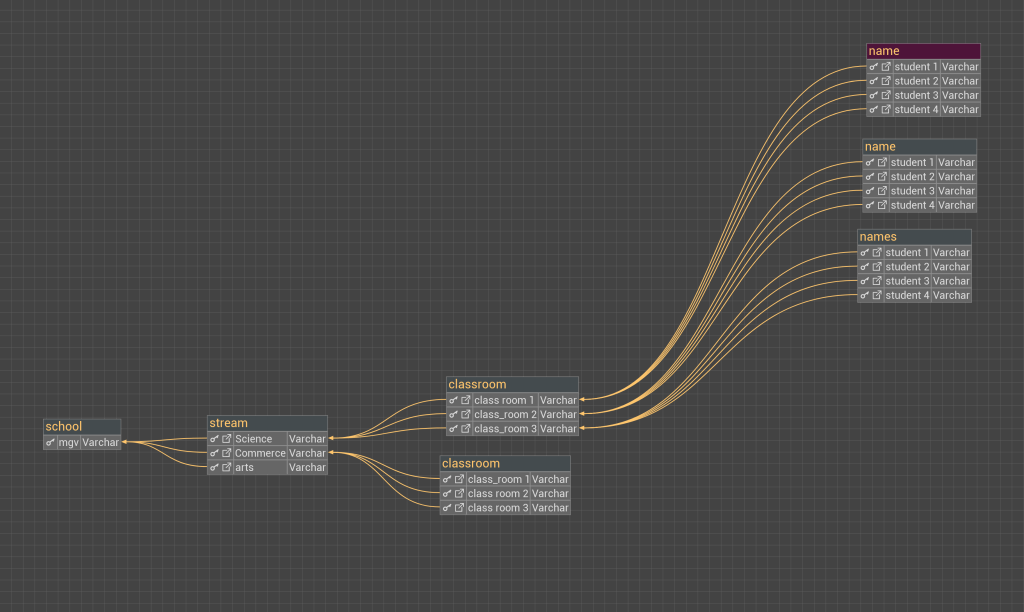Click the key icon beside "class room 3" row

pos(447,508)
